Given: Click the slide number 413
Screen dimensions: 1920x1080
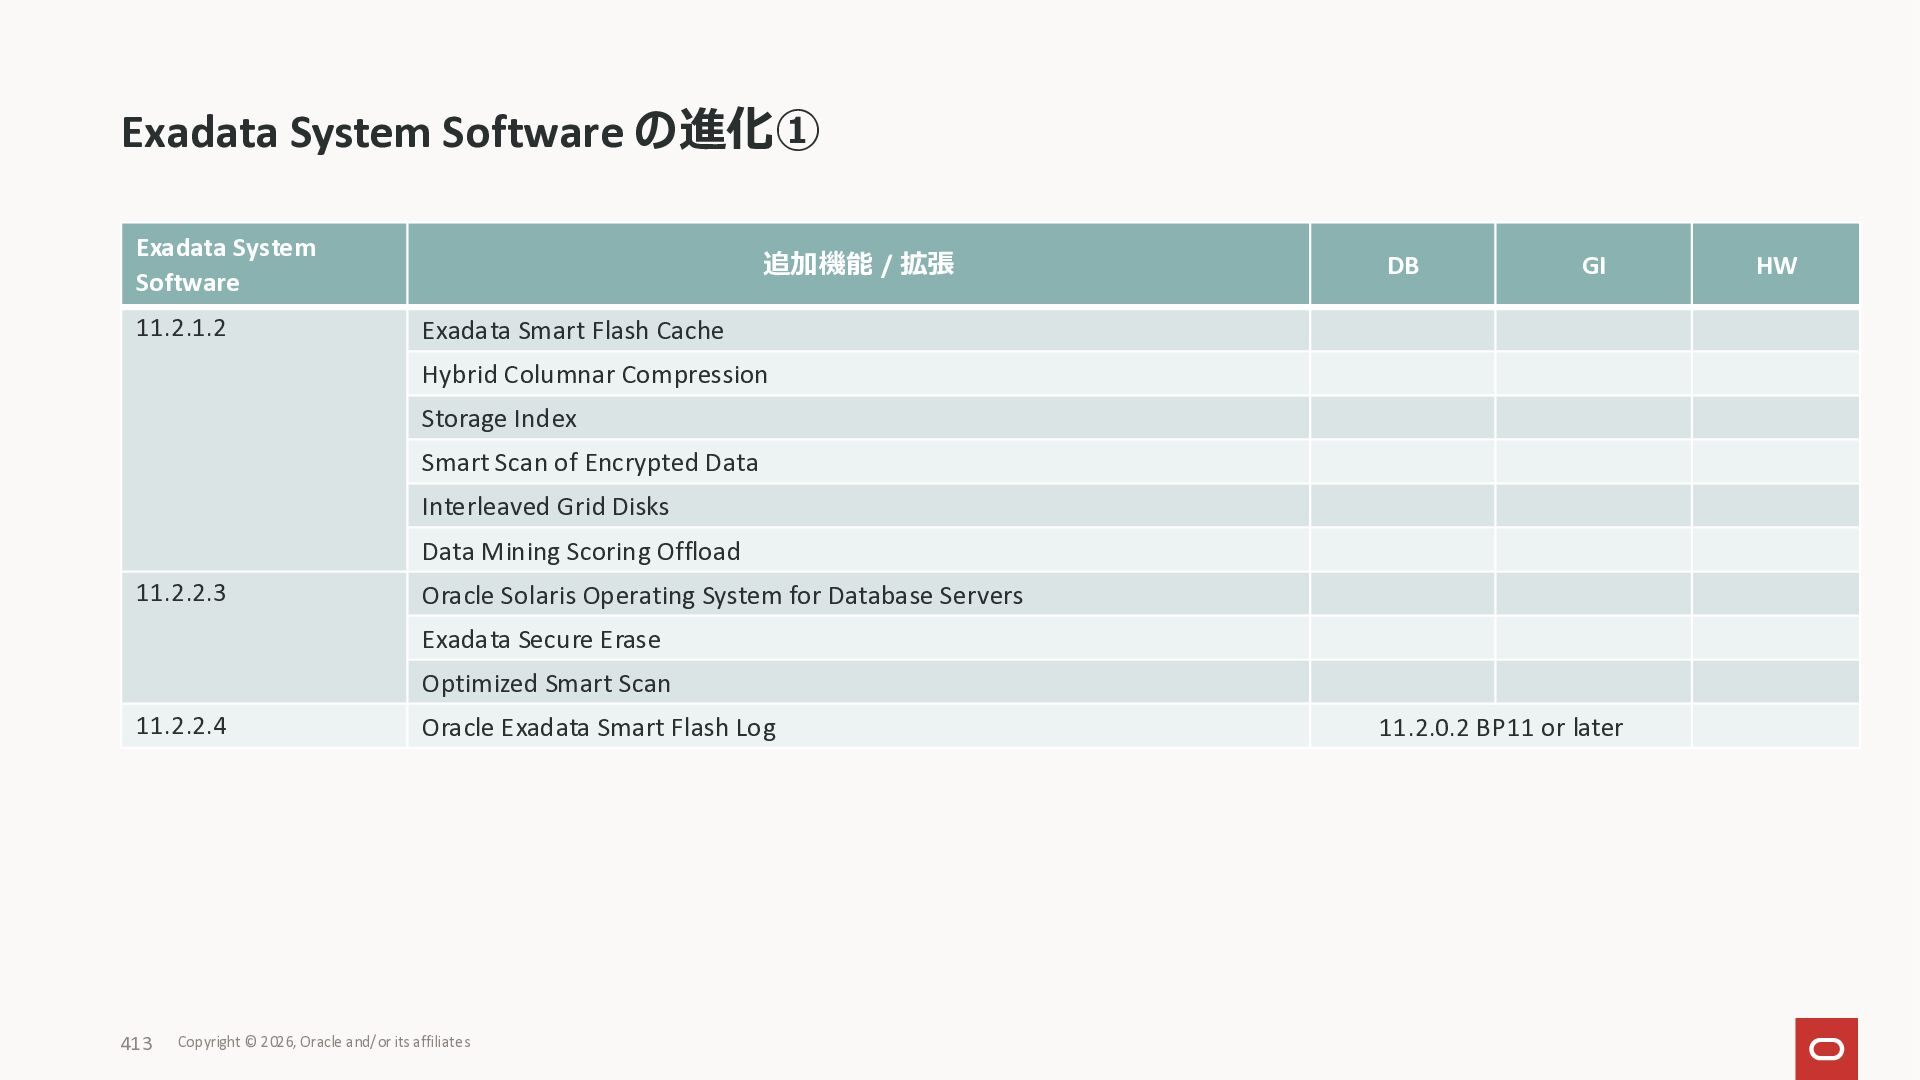Looking at the screenshot, I should (x=136, y=1044).
